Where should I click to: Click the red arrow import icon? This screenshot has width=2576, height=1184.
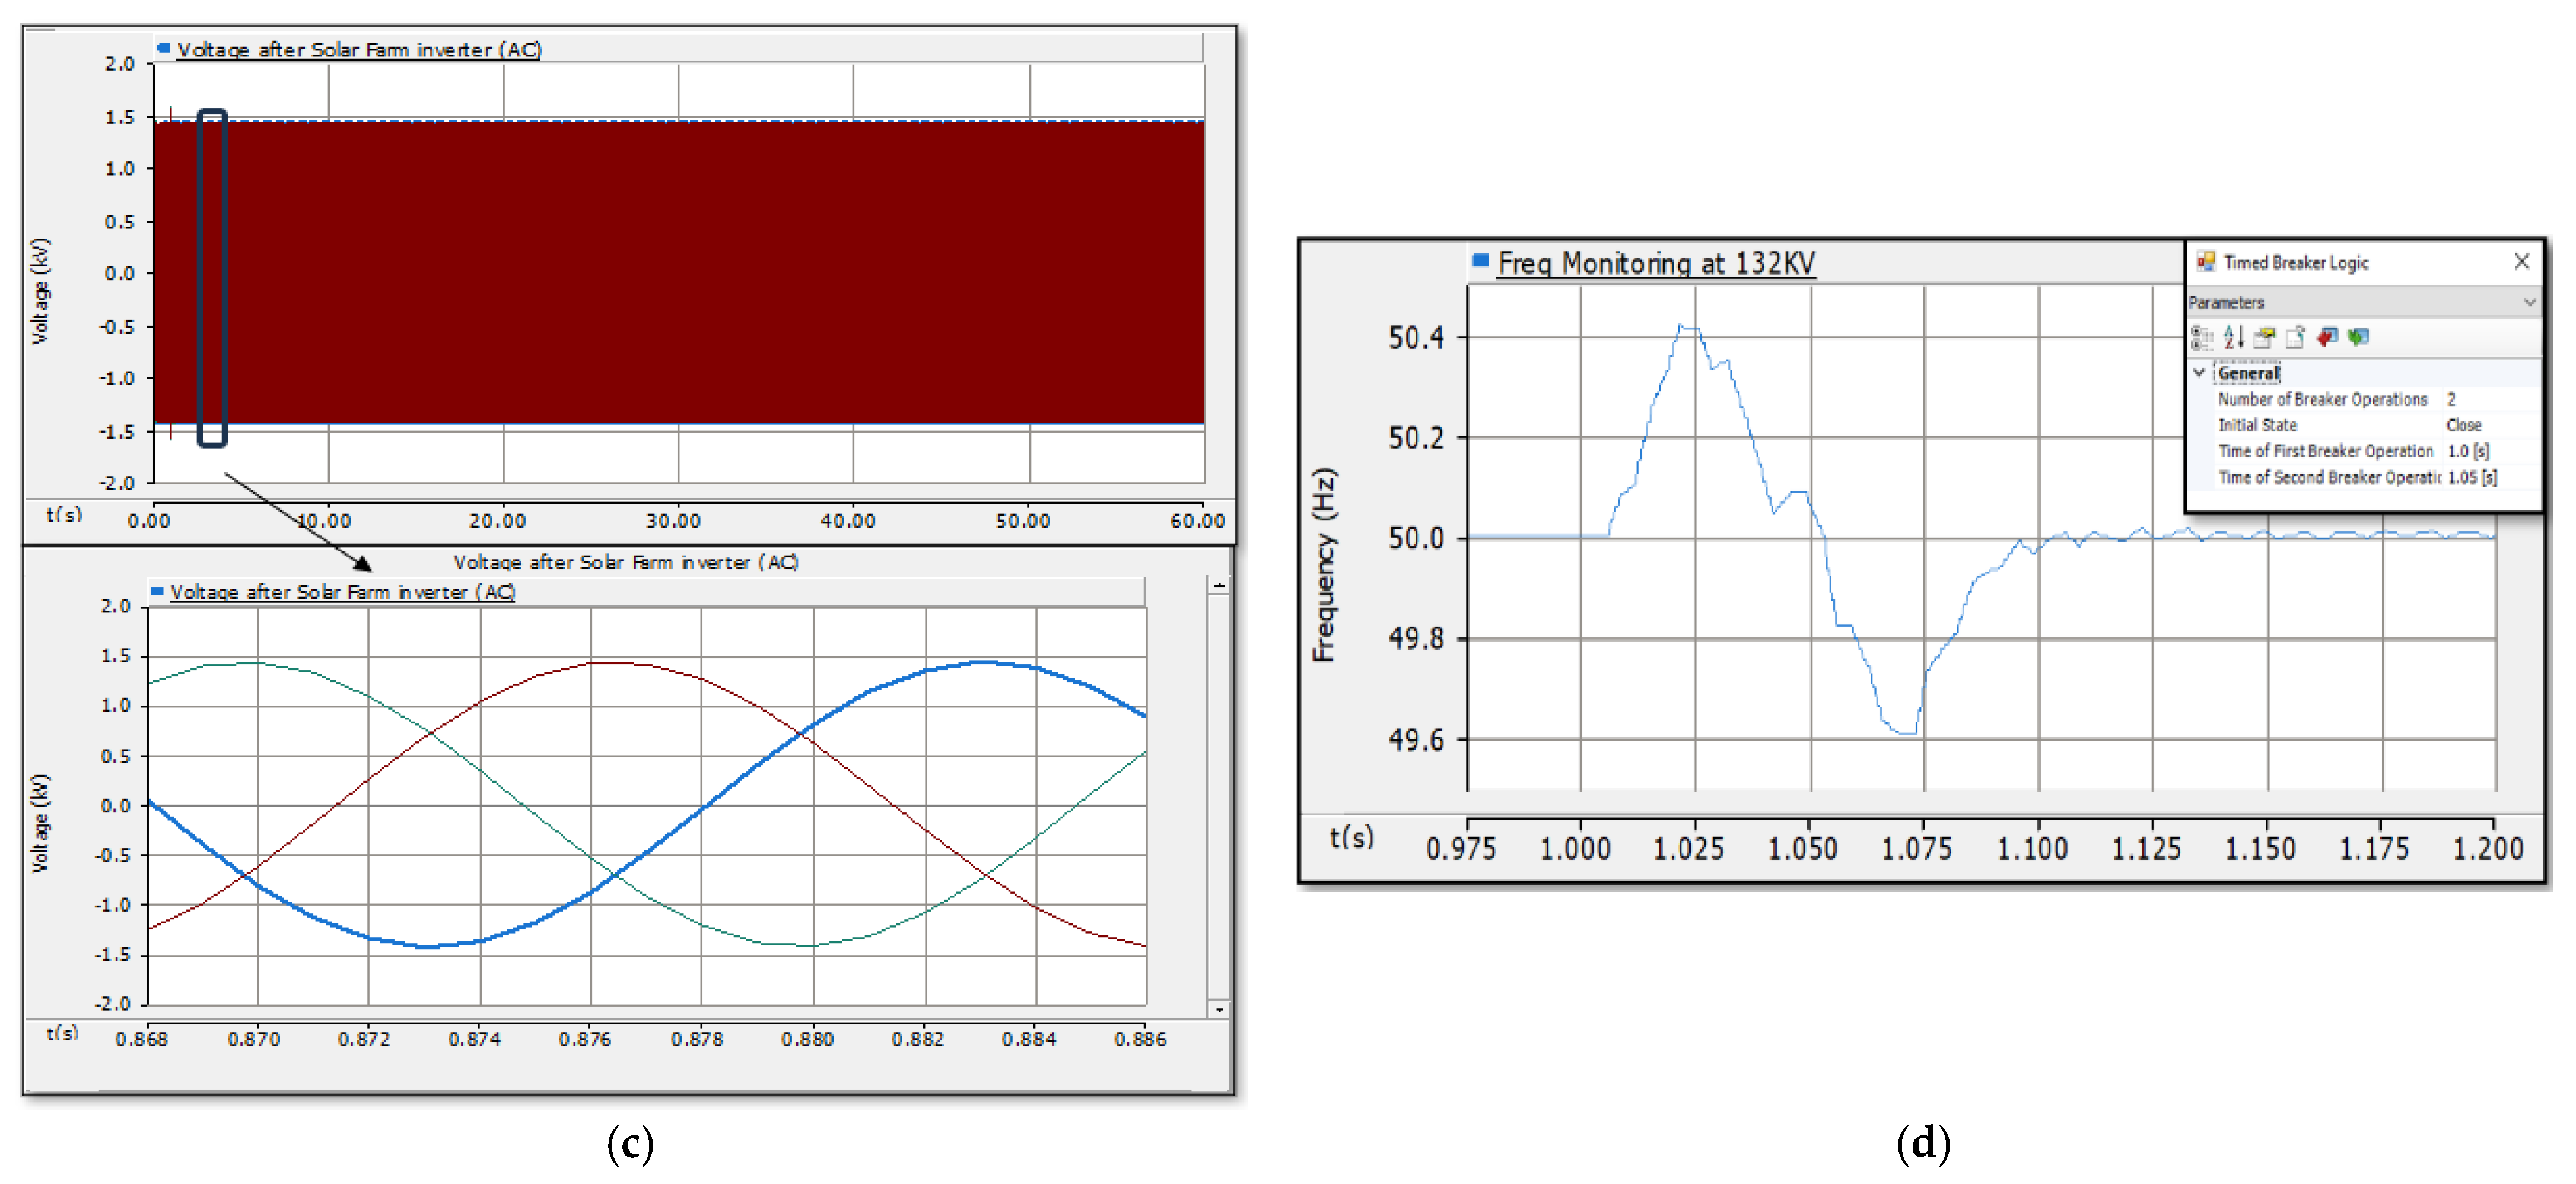[x=2327, y=337]
